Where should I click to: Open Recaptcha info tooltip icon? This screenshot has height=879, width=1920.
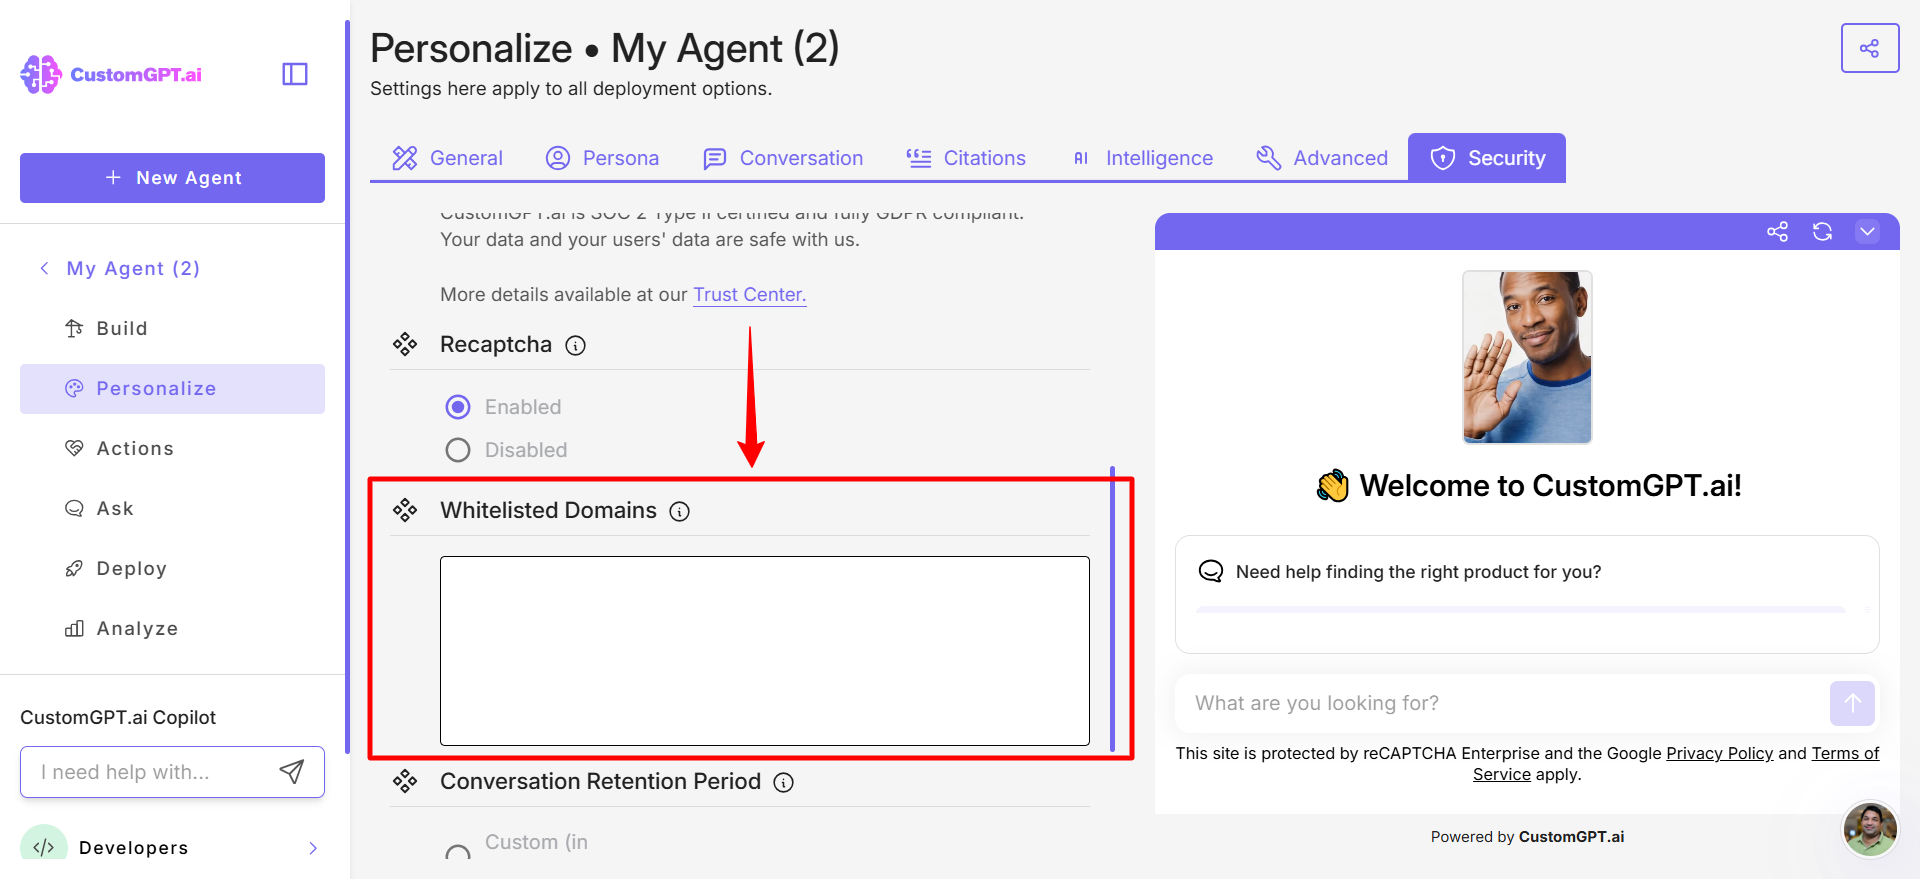[575, 345]
